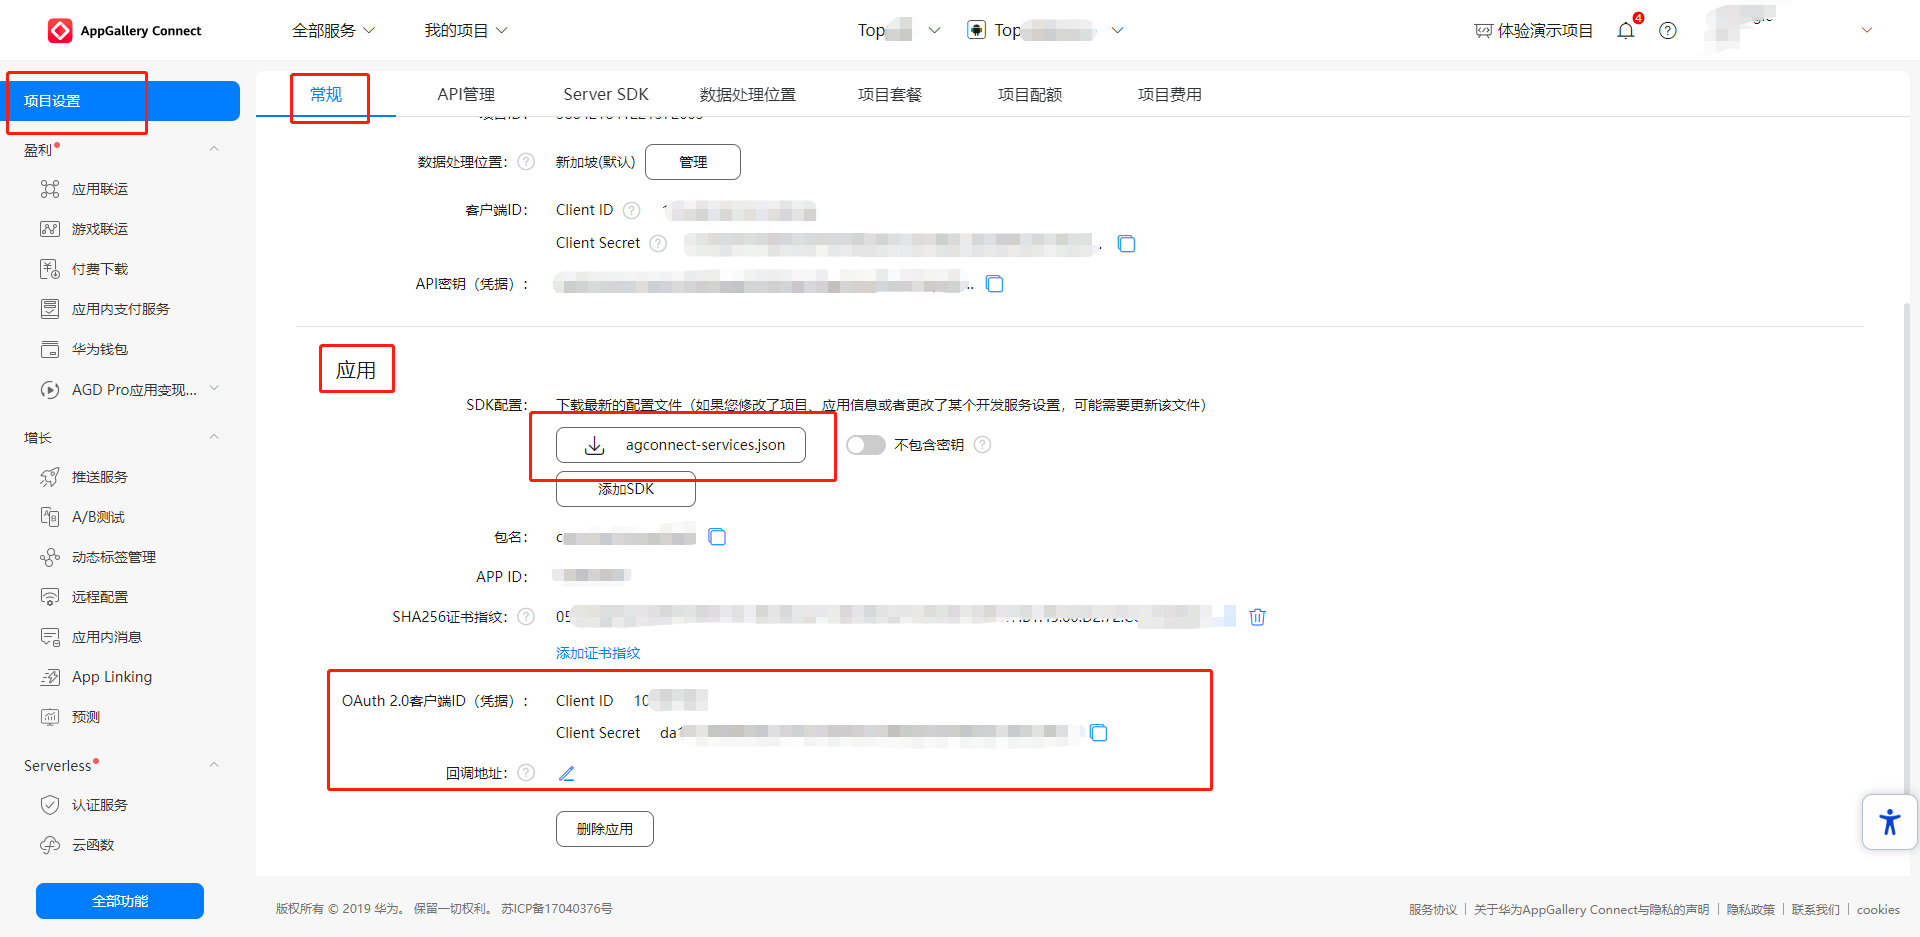Viewport: 1920px width, 937px height.
Task: Click the 游戏联运 sidebar icon
Action: [x=50, y=229]
